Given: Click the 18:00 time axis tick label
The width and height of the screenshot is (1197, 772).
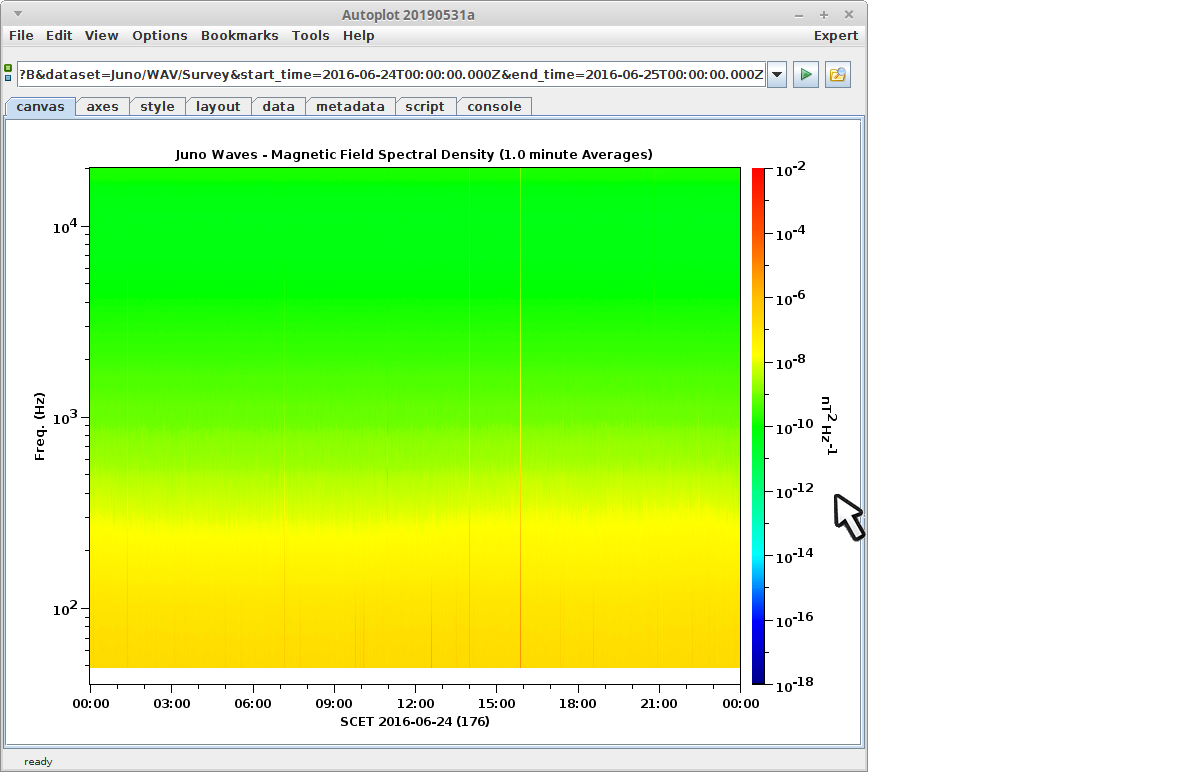Looking at the screenshot, I should coord(577,704).
